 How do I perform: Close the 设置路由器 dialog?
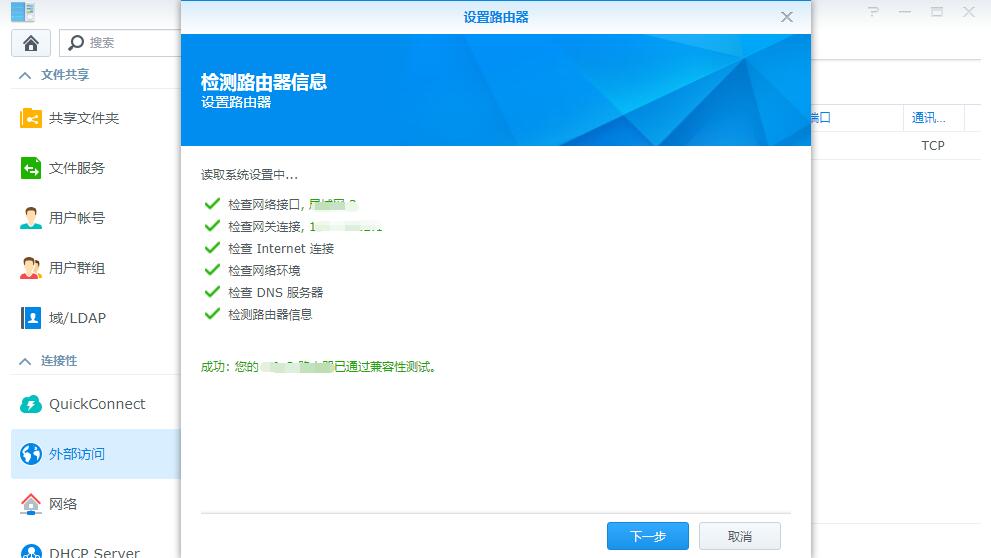pos(787,17)
